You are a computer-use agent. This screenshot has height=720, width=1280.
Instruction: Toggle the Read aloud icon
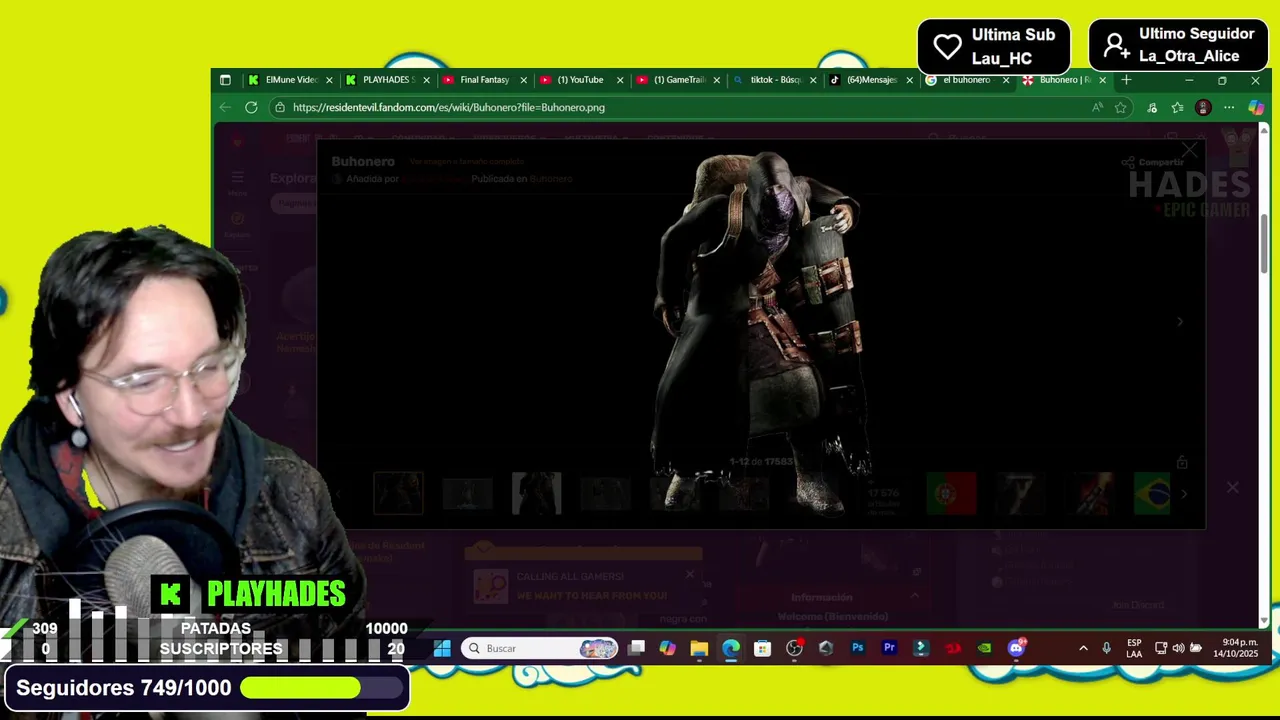(x=1097, y=107)
